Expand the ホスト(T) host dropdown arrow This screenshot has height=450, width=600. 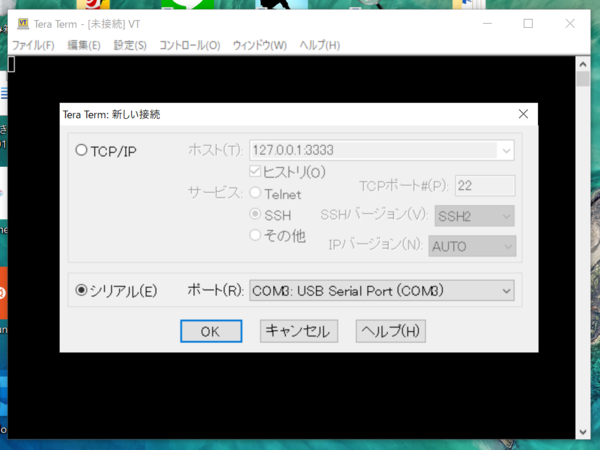506,150
